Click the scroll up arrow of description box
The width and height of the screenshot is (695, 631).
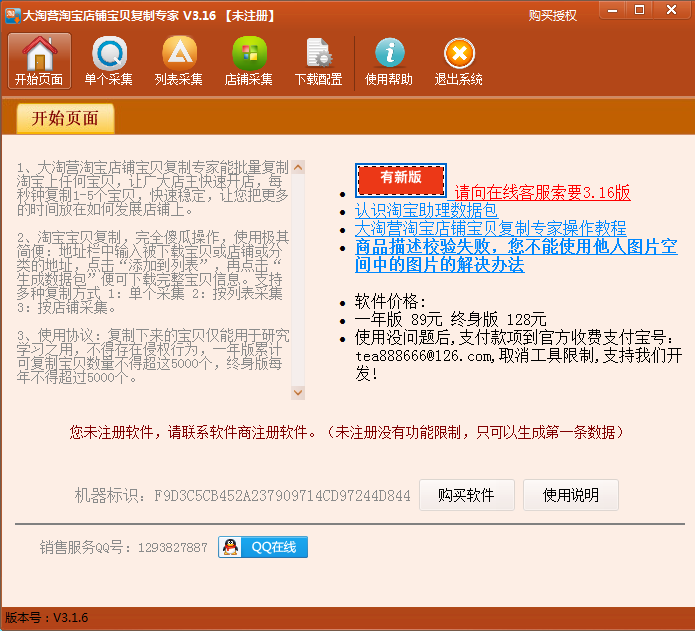(298, 167)
